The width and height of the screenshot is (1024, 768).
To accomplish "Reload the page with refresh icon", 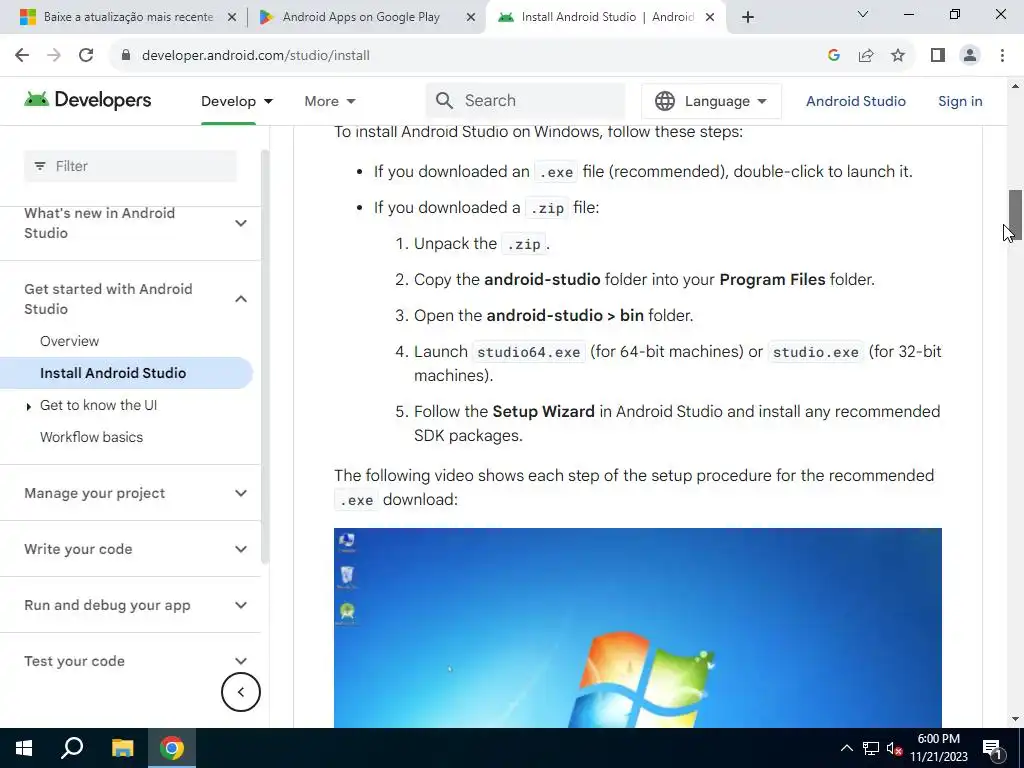I will 86,56.
